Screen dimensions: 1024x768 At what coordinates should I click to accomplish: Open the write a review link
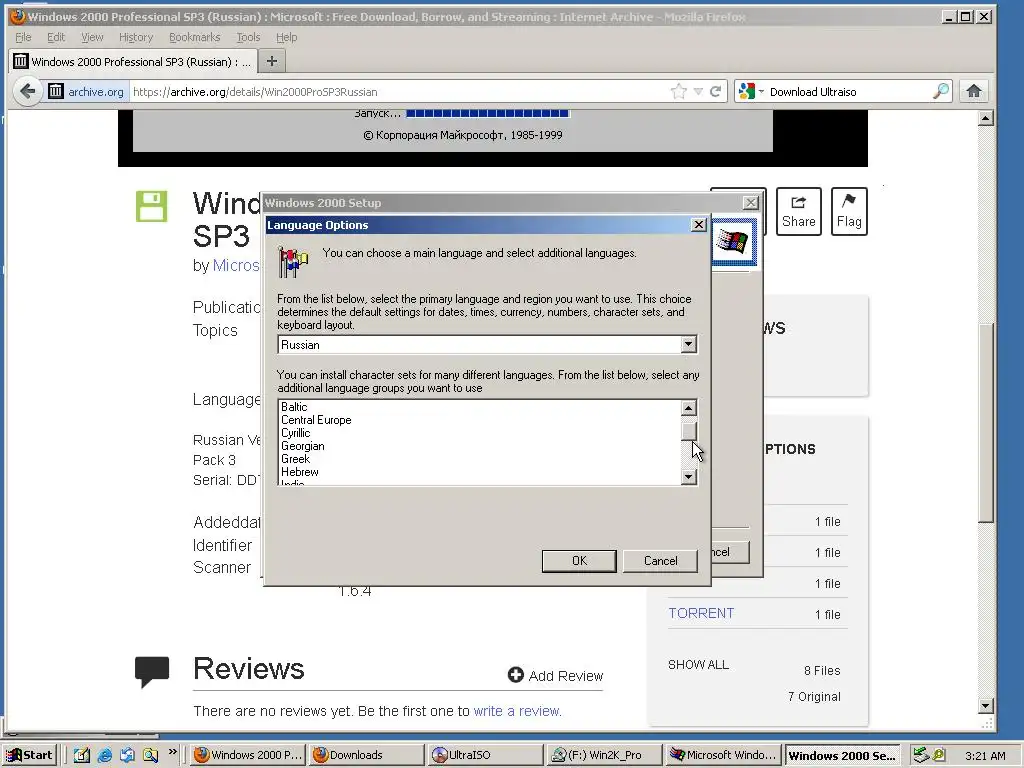516,711
